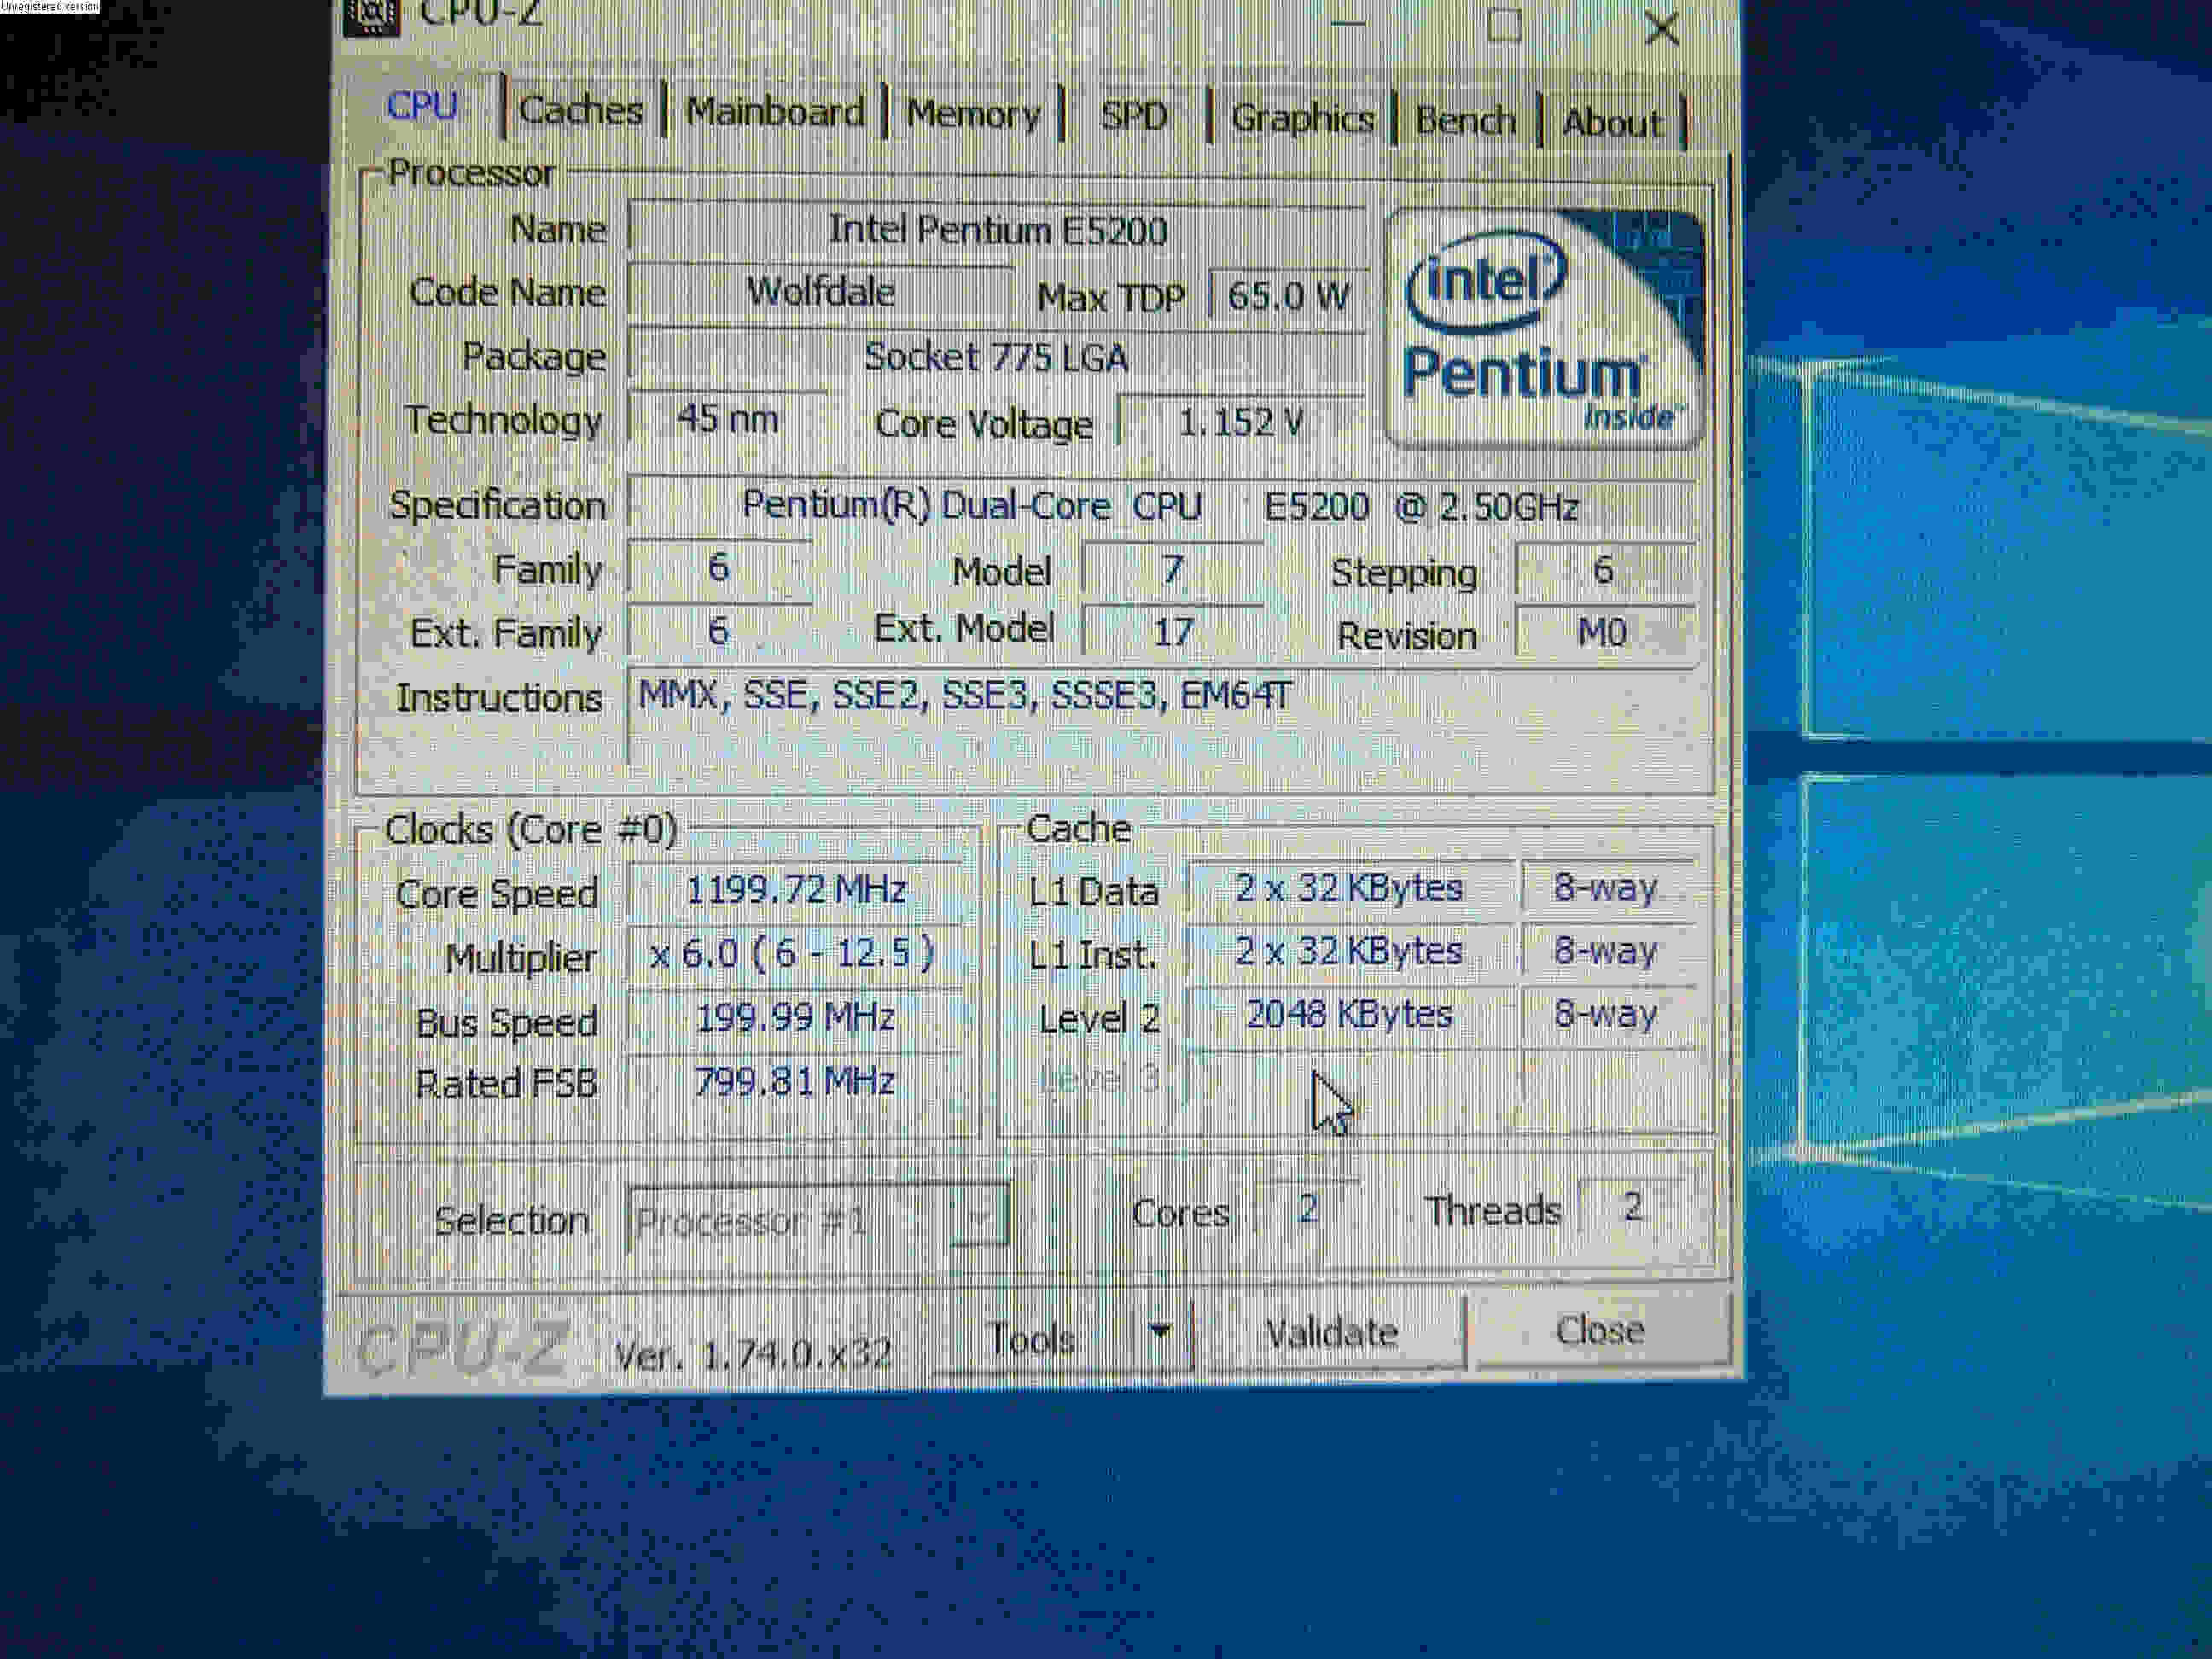Select the Memory tab
This screenshot has width=2212, height=1659.
coord(973,114)
